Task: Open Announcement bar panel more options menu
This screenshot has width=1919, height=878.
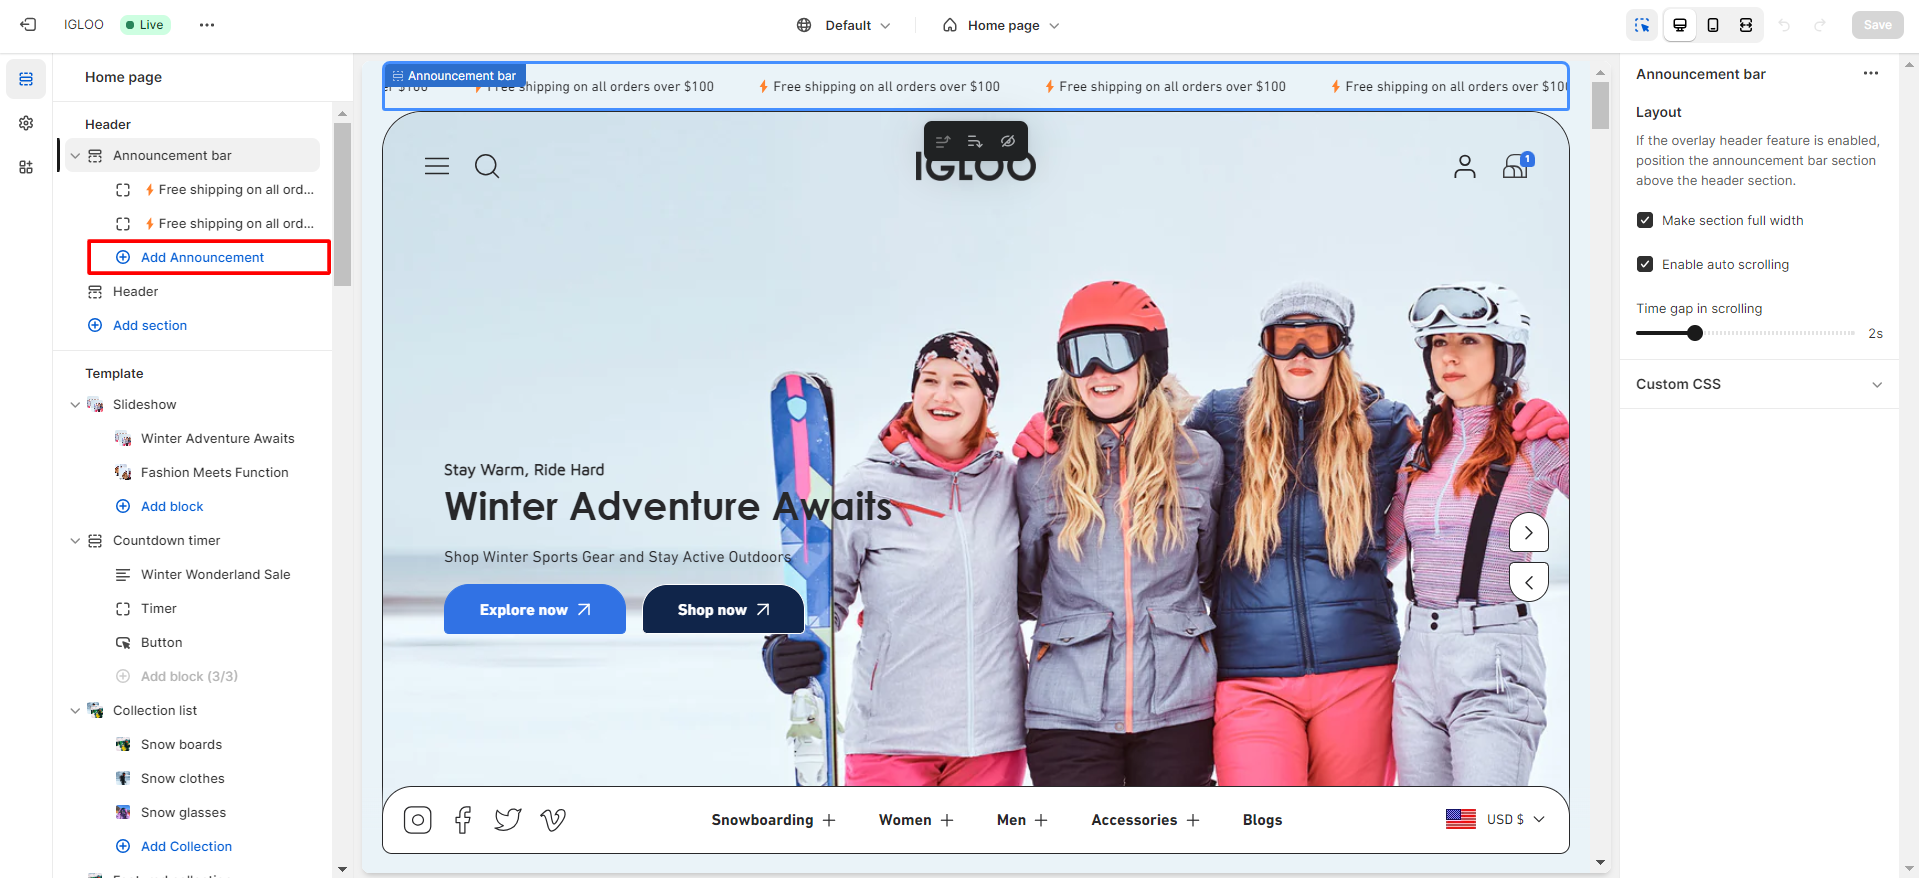Action: [x=1870, y=74]
